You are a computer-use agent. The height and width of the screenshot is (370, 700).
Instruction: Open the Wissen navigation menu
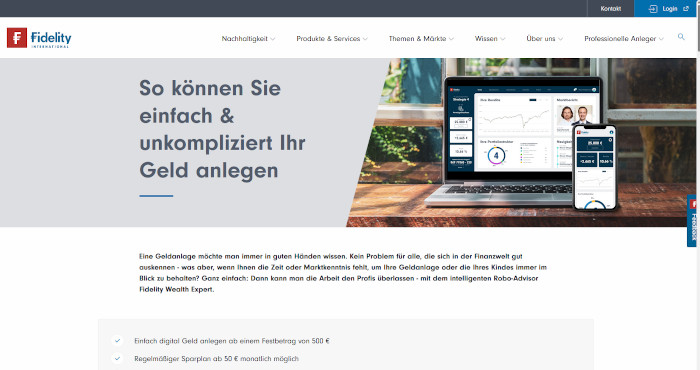point(490,39)
